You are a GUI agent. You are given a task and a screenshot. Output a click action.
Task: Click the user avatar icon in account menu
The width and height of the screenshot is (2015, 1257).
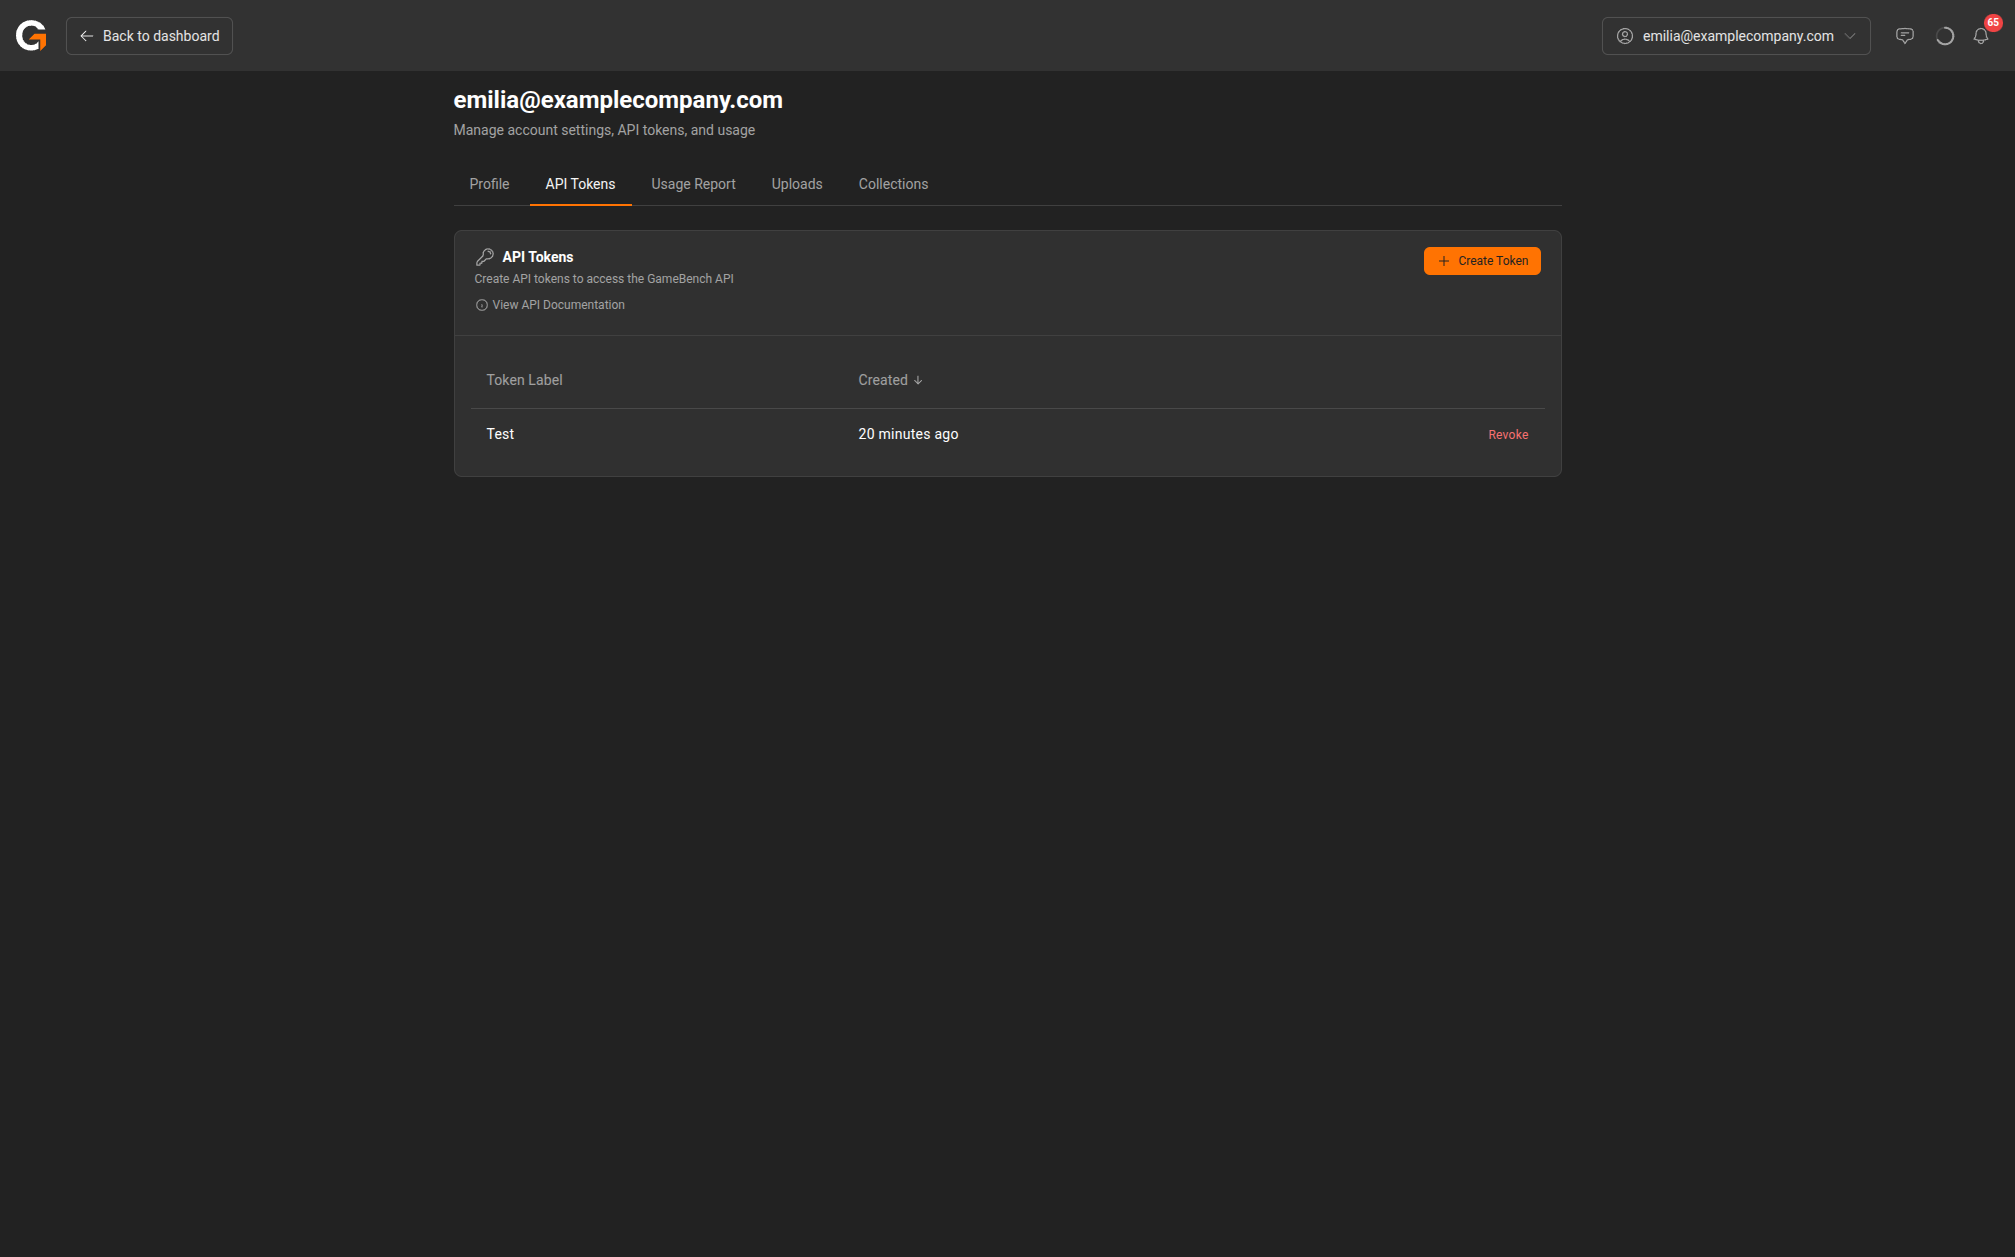[x=1625, y=36]
